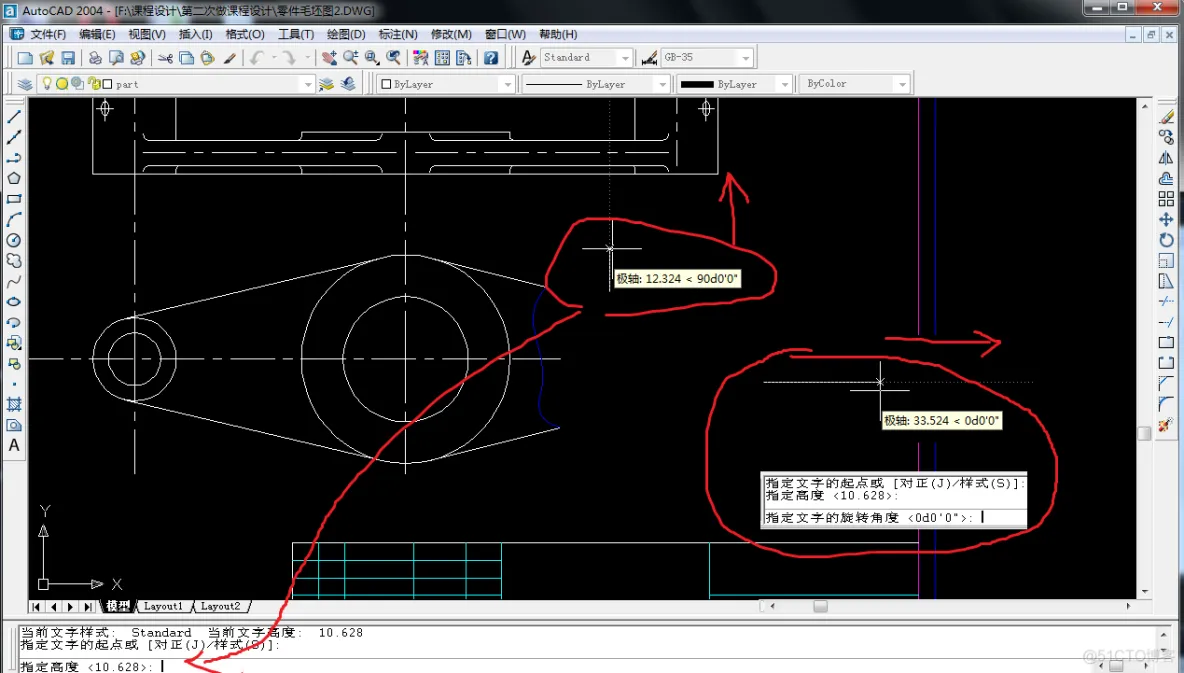Select the Polyline tool
The image size is (1184, 673).
pyautogui.click(x=14, y=158)
